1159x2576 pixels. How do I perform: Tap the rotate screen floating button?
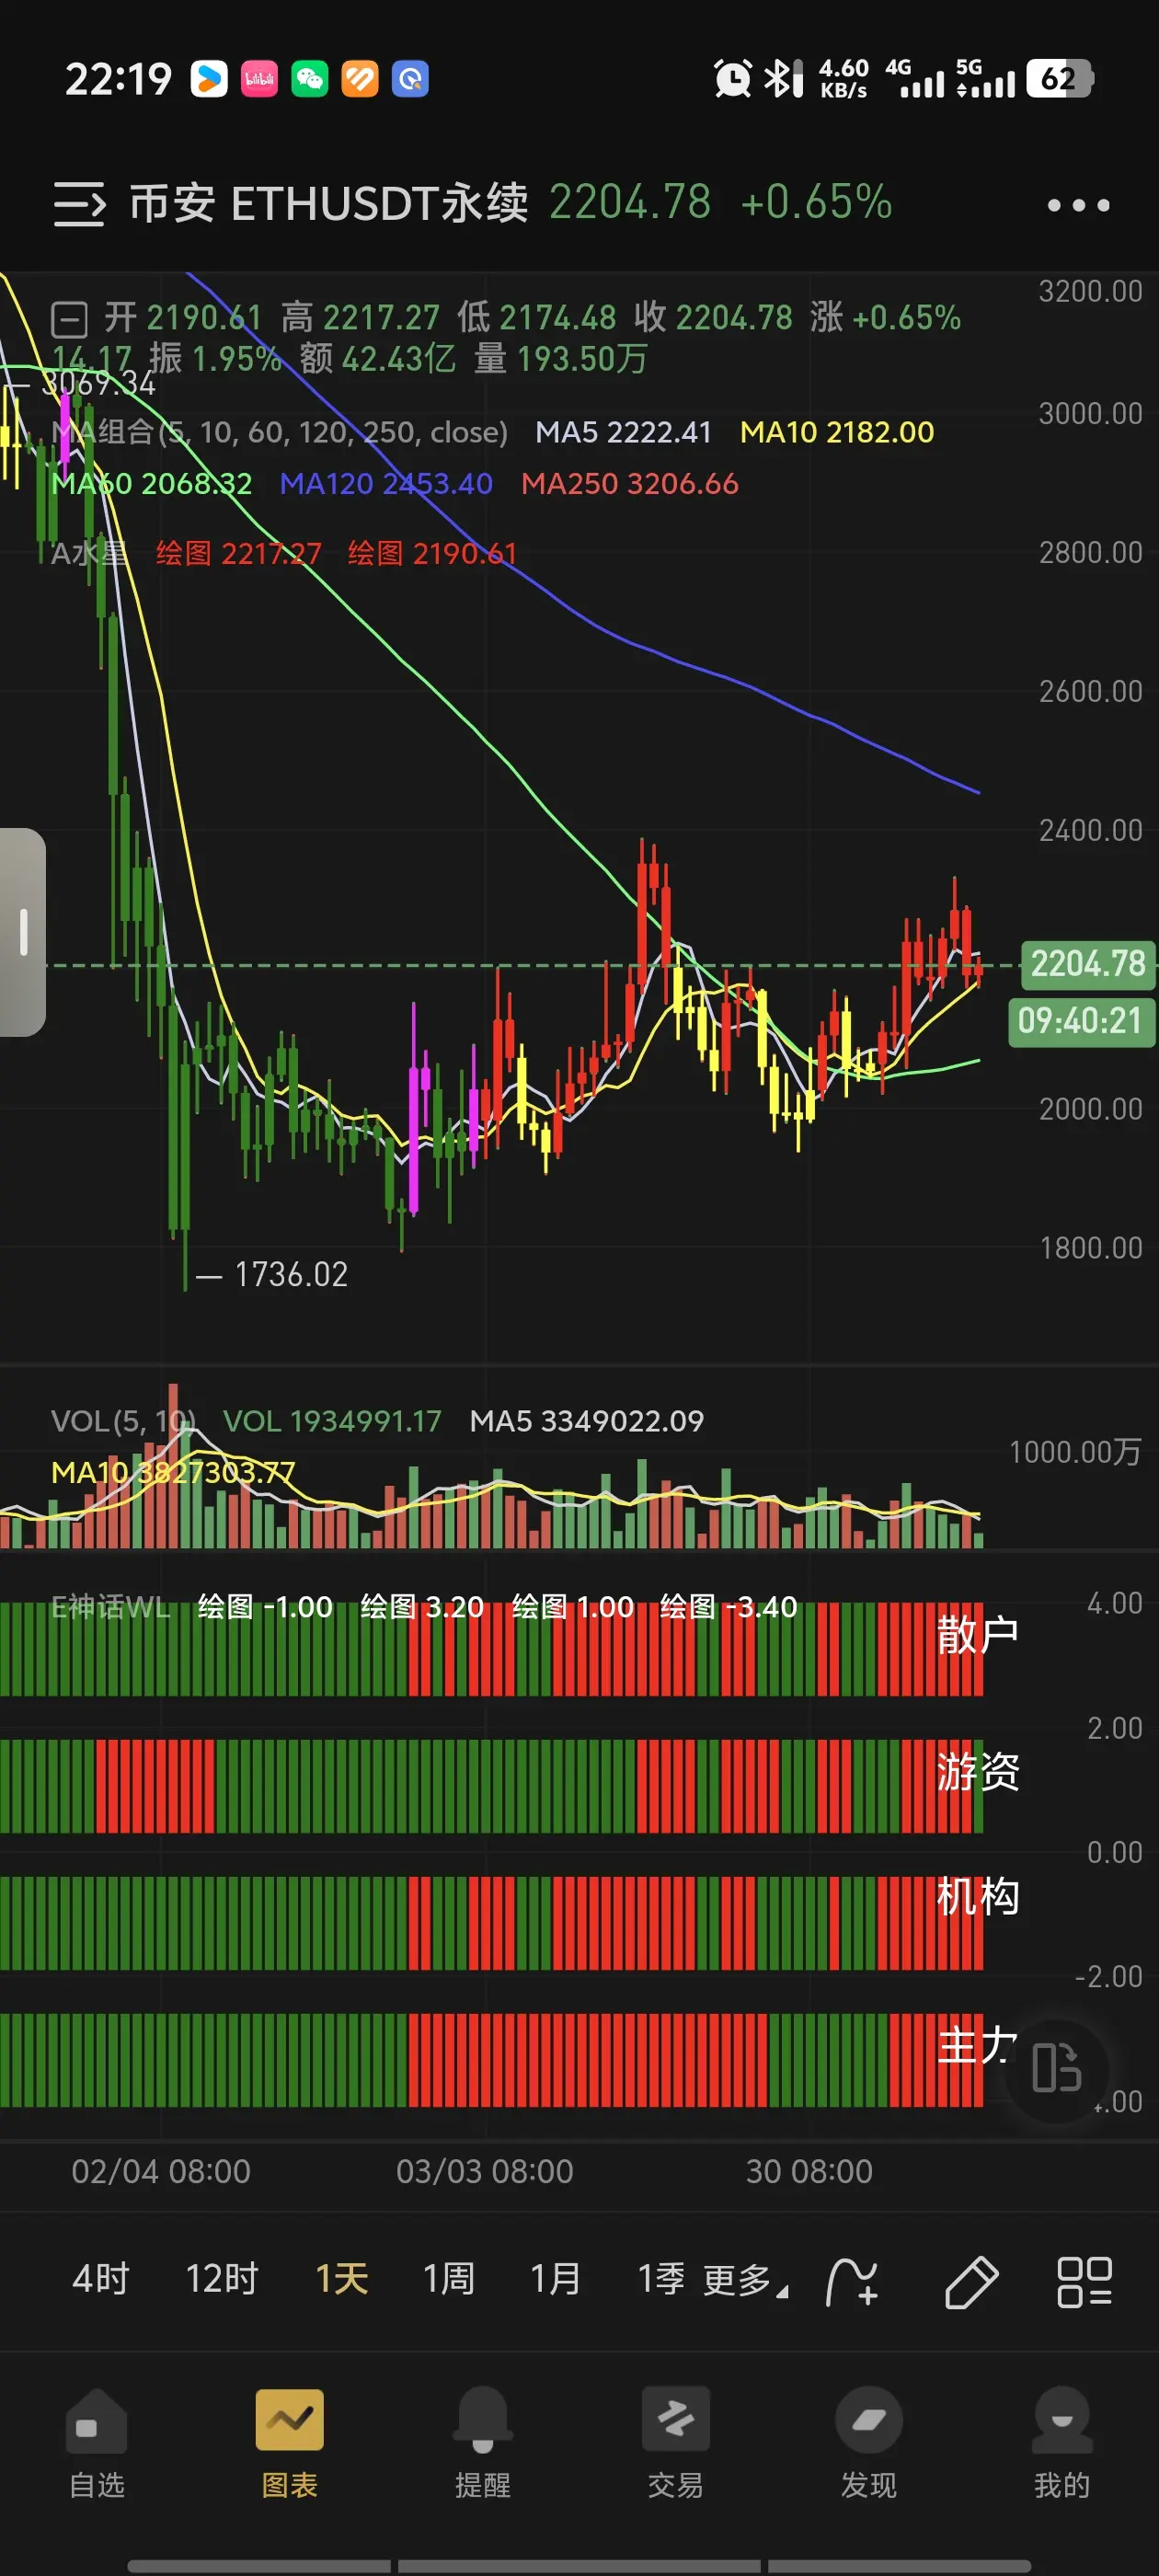[1056, 2067]
